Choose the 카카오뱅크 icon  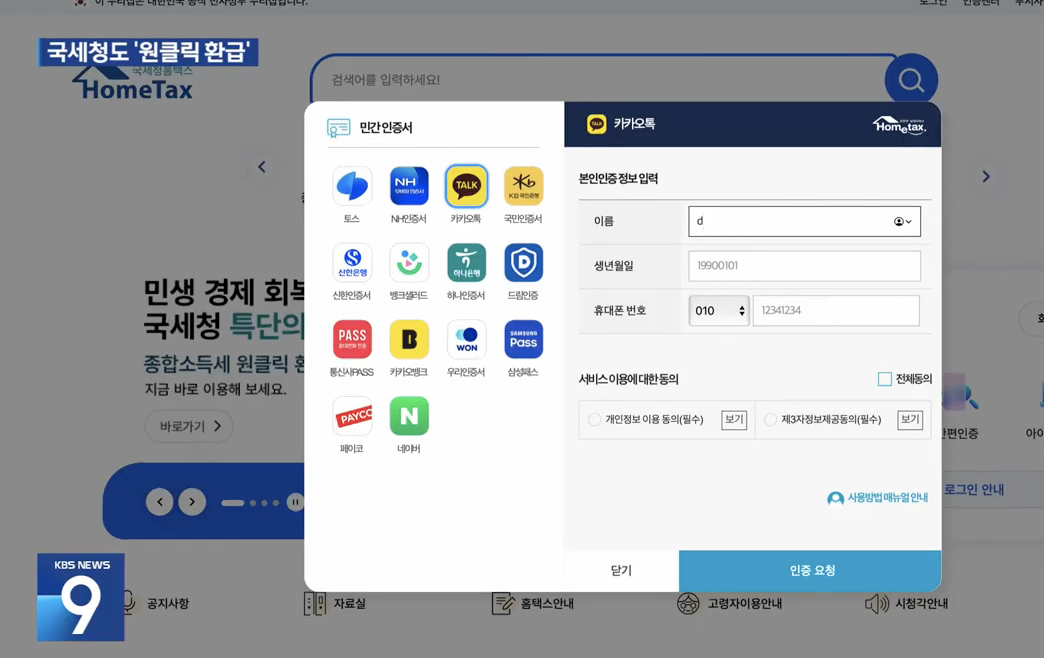pyautogui.click(x=409, y=339)
